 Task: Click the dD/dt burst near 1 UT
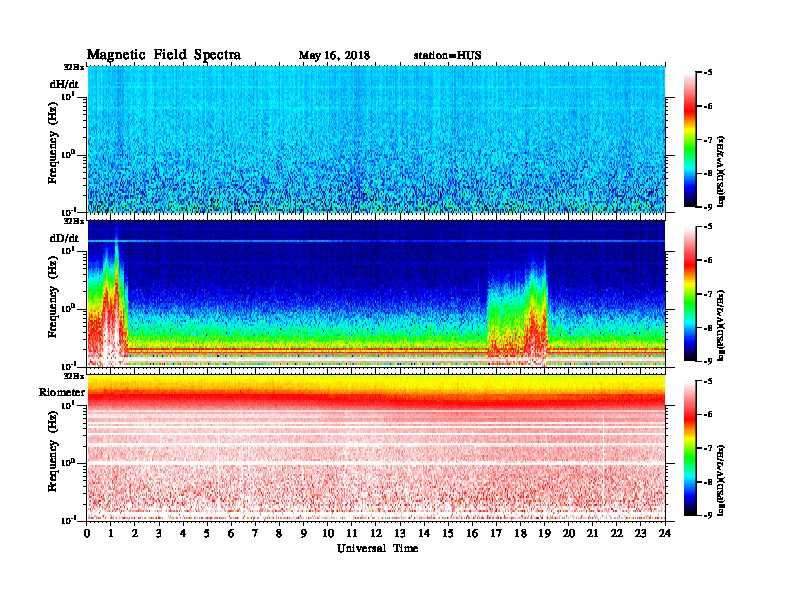click(x=110, y=303)
